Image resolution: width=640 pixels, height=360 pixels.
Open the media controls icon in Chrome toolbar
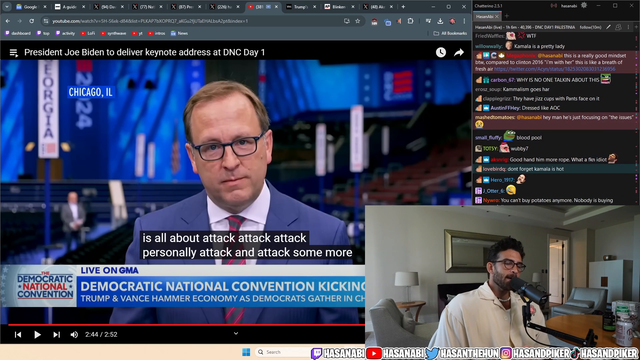(x=428, y=21)
